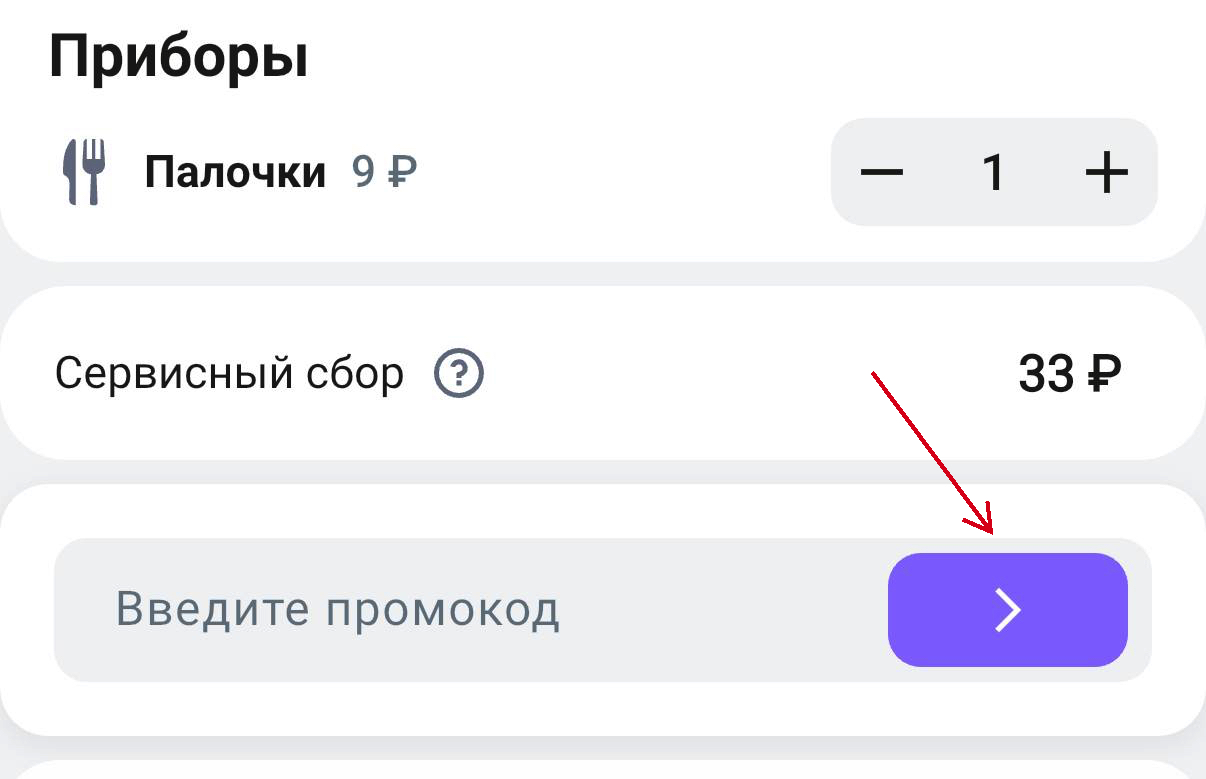Screen dimensions: 1206x779
Task: Click the white chevron inside the purple button
Action: [x=1008, y=610]
